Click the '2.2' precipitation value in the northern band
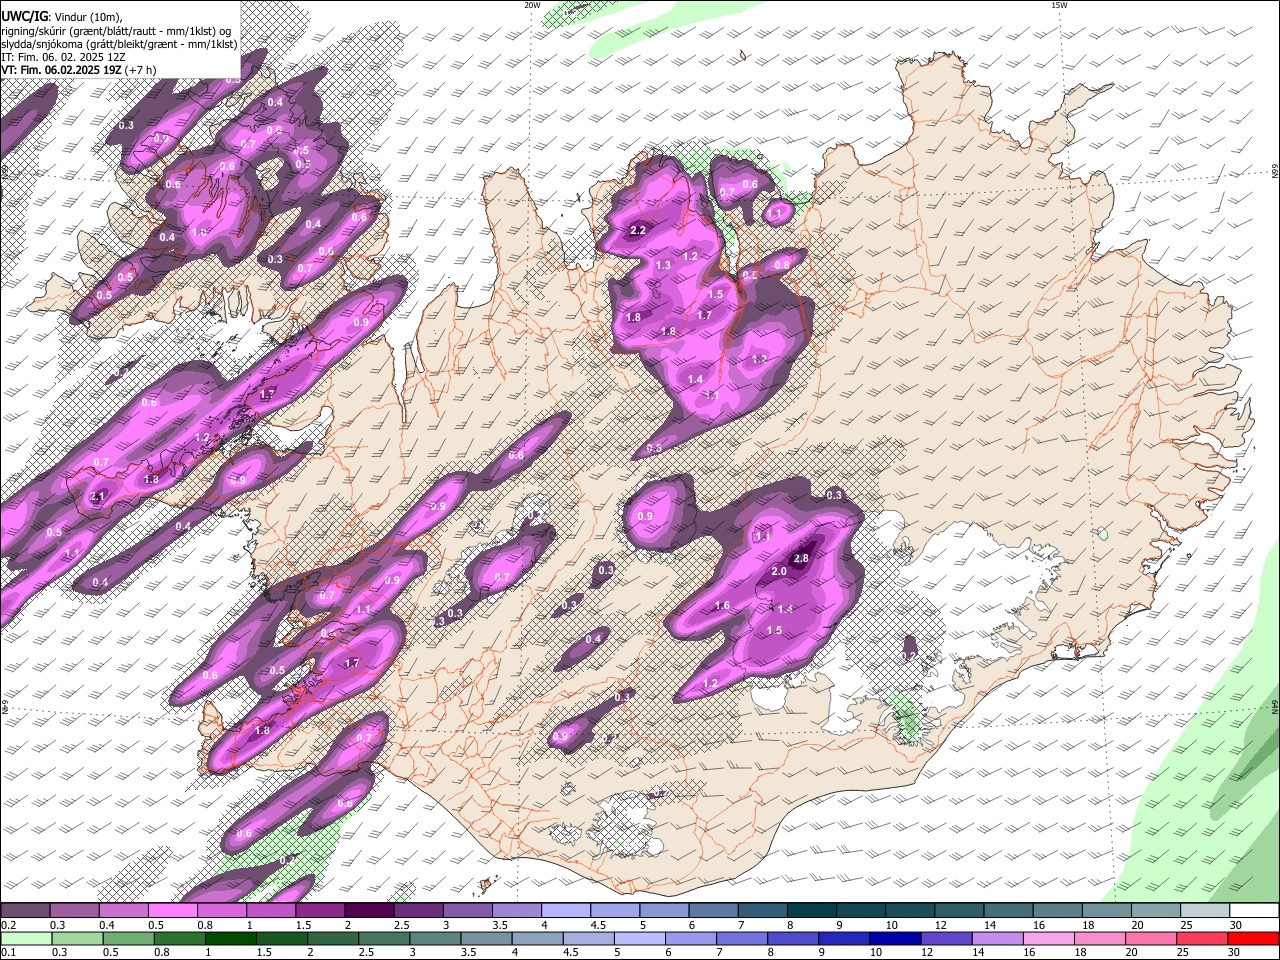This screenshot has height=960, width=1280. 638,230
